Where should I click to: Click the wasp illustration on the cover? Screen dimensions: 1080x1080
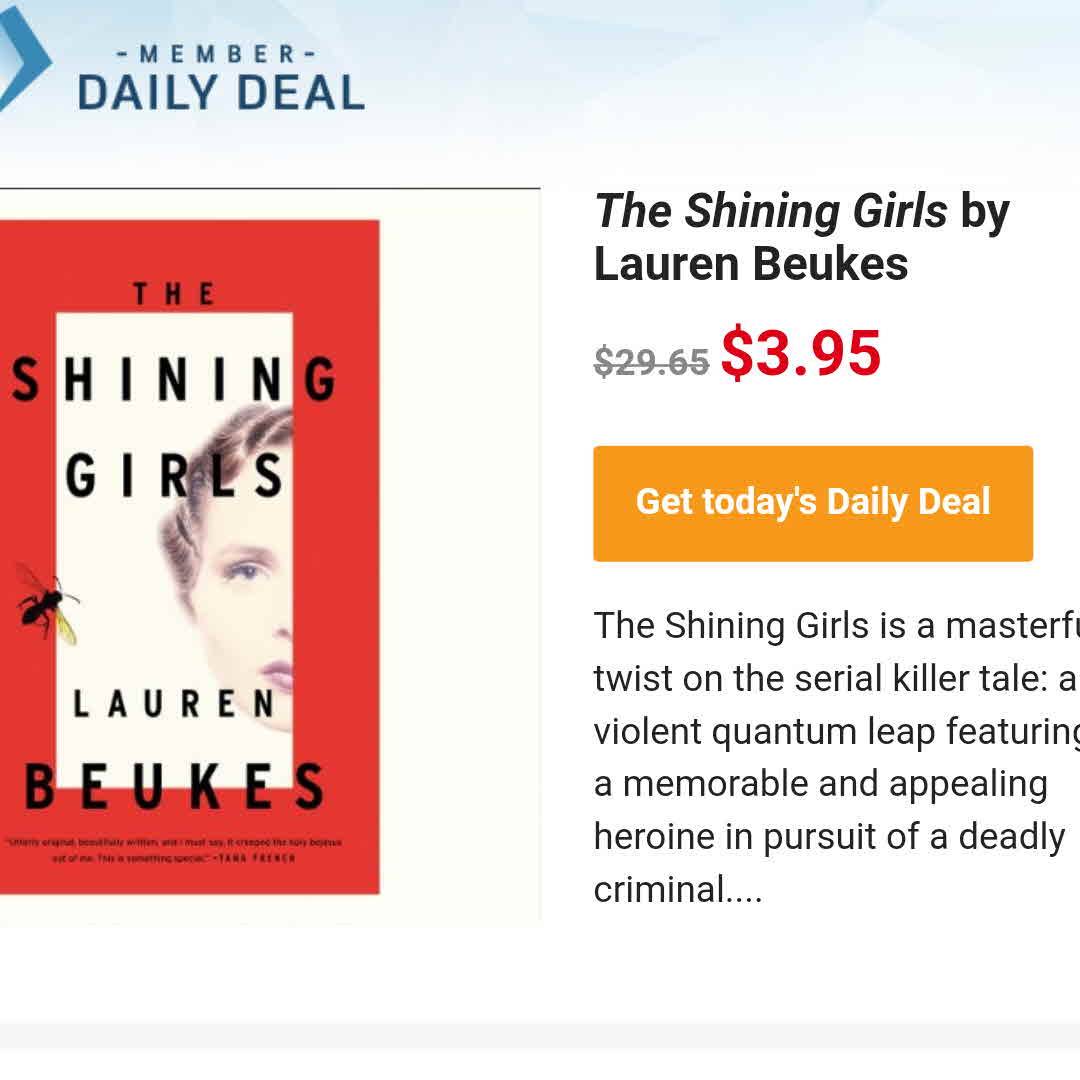point(47,603)
